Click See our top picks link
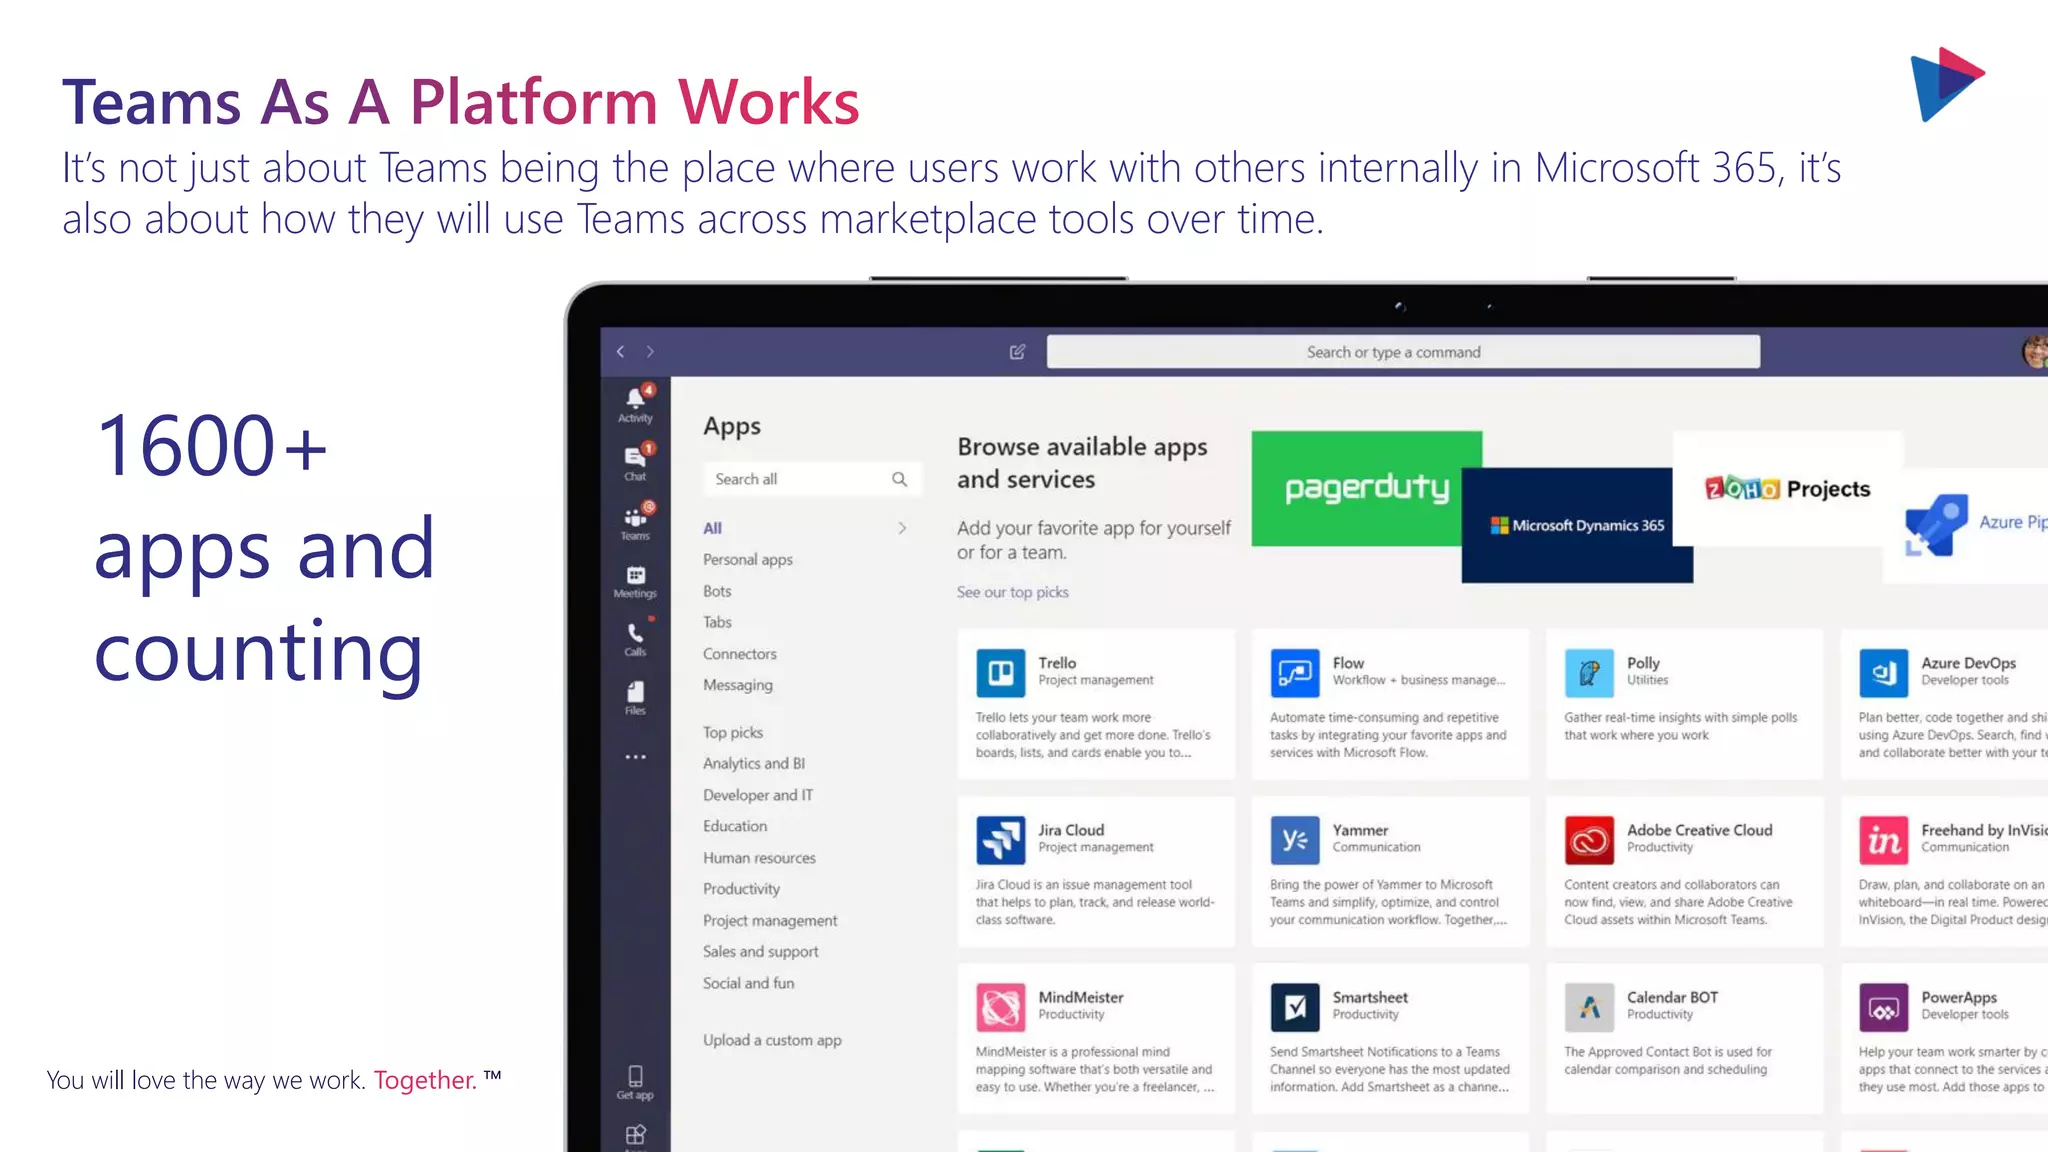2048x1152 pixels. tap(1012, 592)
